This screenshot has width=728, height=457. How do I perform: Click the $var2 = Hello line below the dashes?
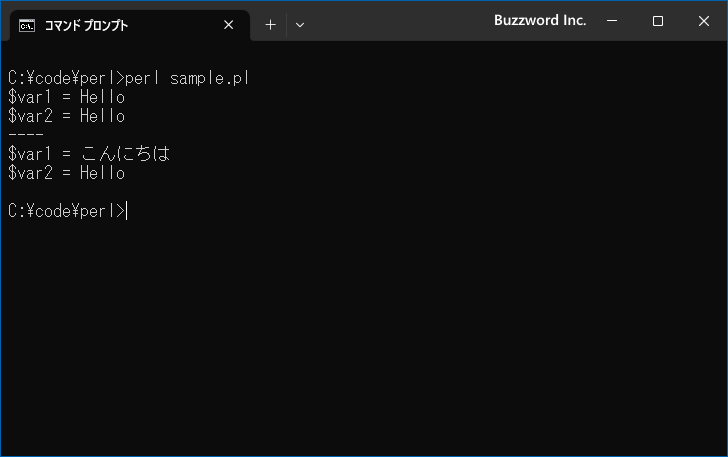point(66,173)
